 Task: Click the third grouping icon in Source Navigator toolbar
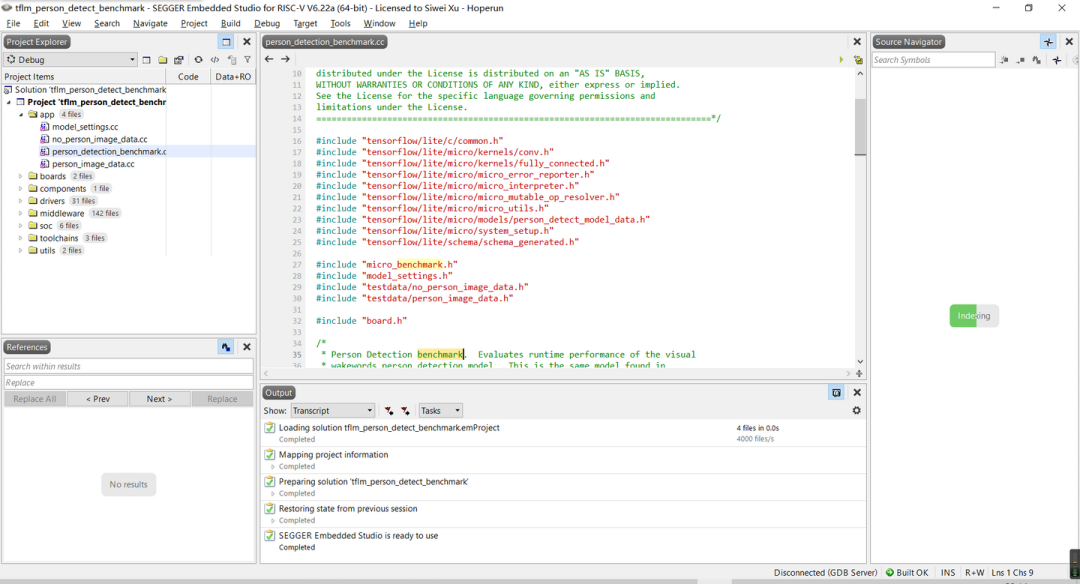click(x=1037, y=60)
